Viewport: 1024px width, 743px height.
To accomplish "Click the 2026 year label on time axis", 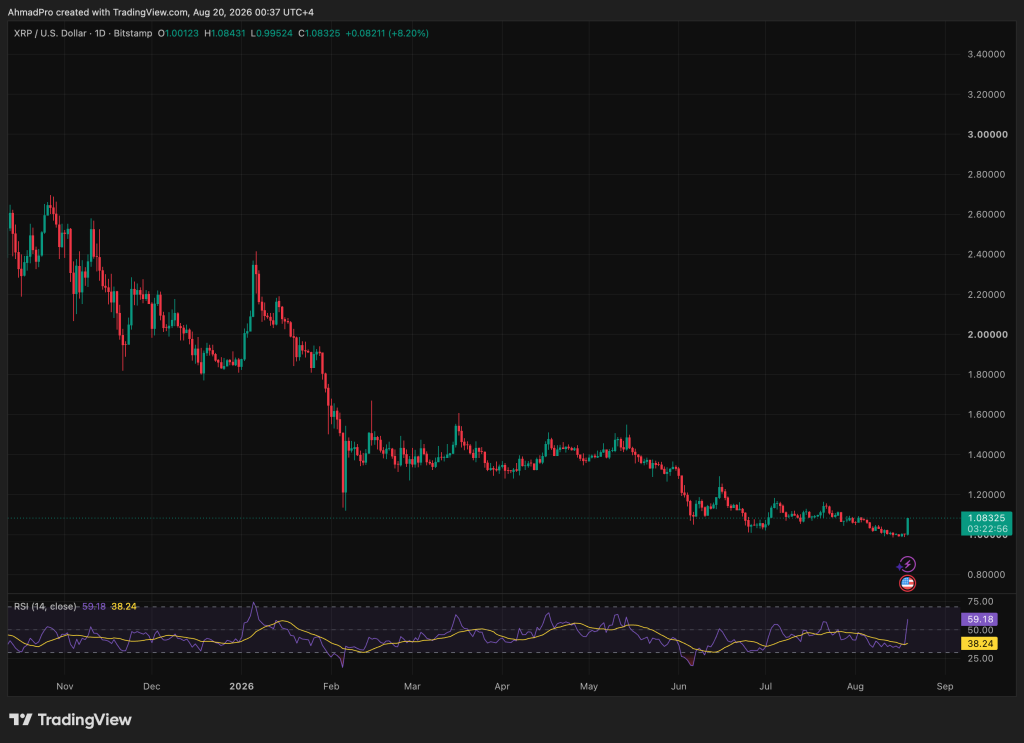I will 242,686.
